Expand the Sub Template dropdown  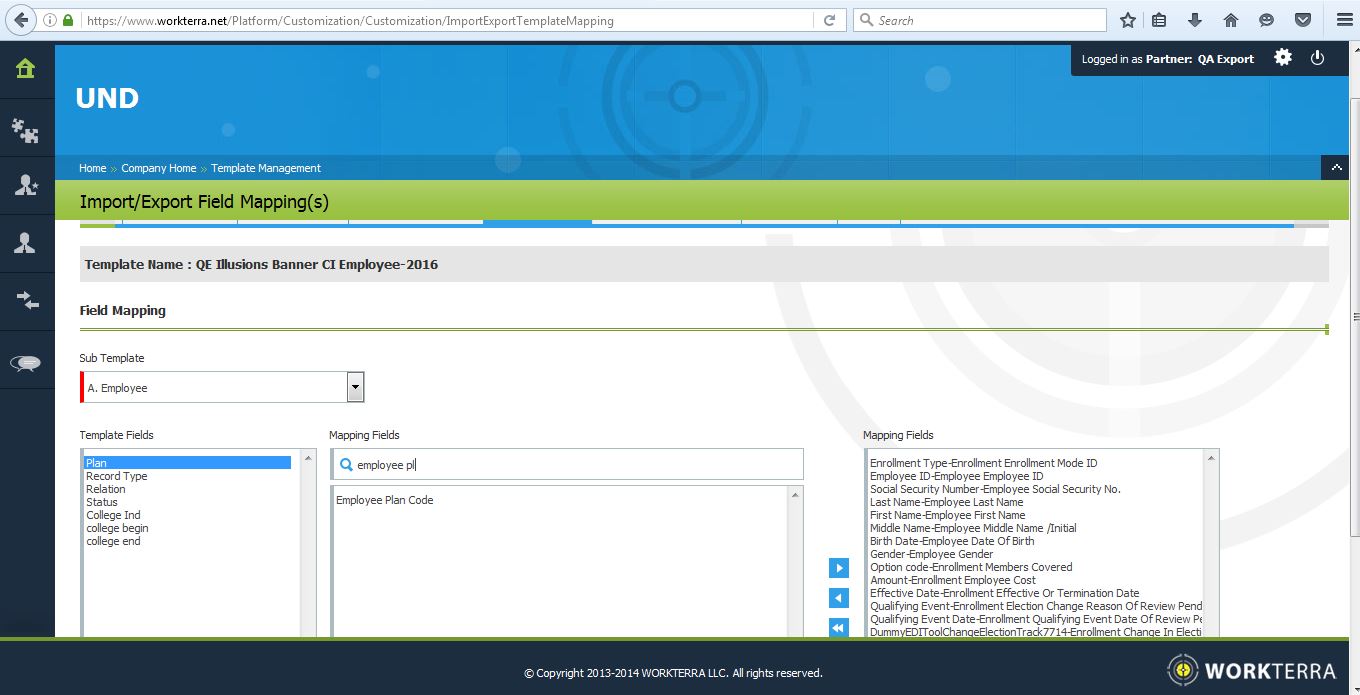355,388
